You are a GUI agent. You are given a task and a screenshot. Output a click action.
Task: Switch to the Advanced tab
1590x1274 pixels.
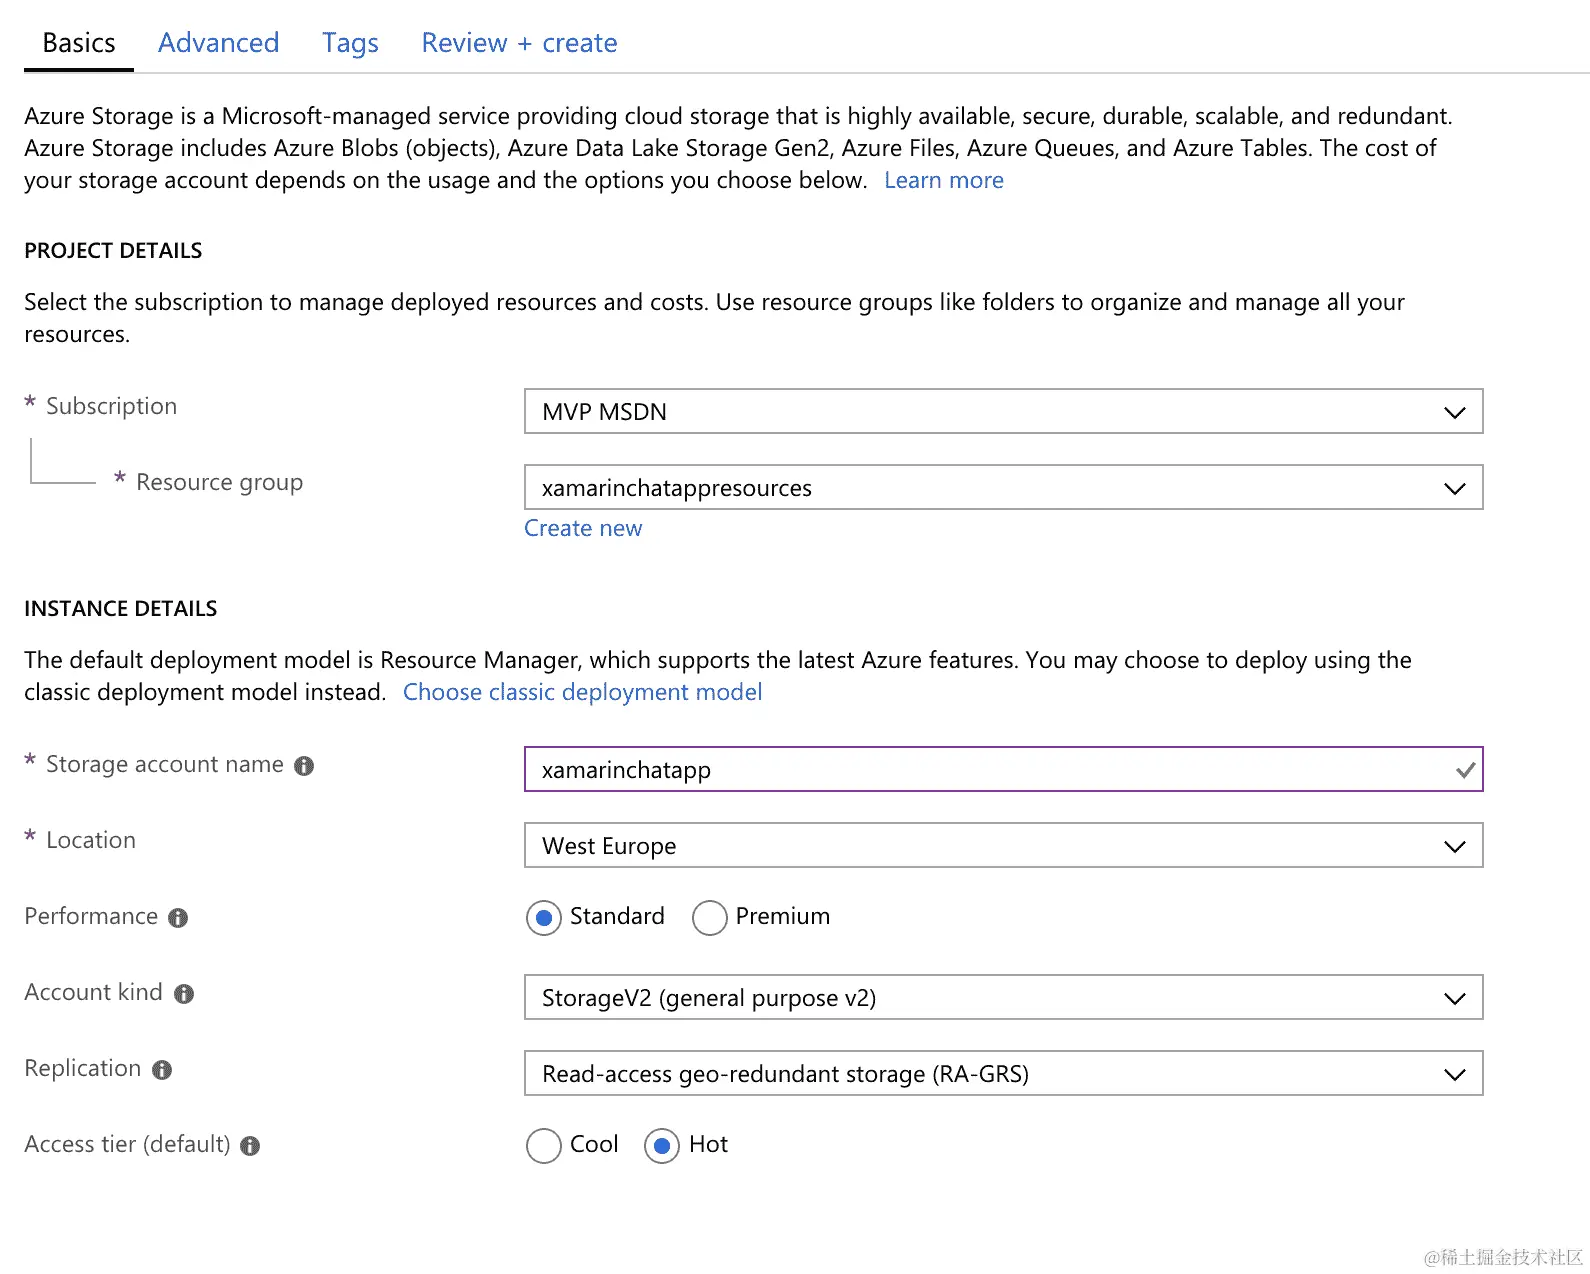pyautogui.click(x=218, y=43)
